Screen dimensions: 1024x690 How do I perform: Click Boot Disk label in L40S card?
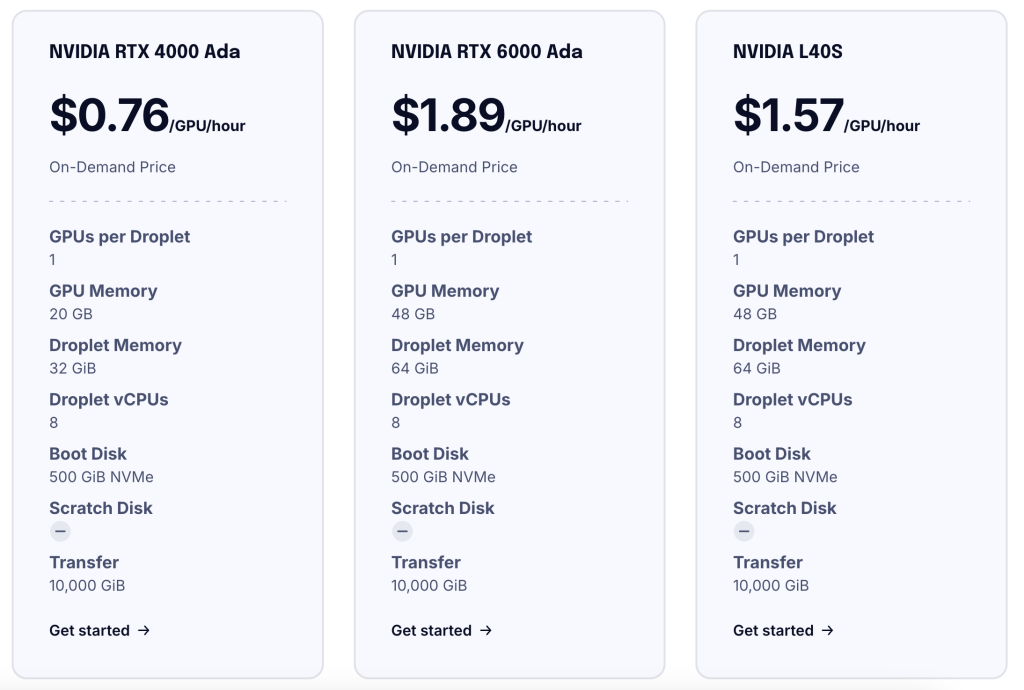pos(771,454)
